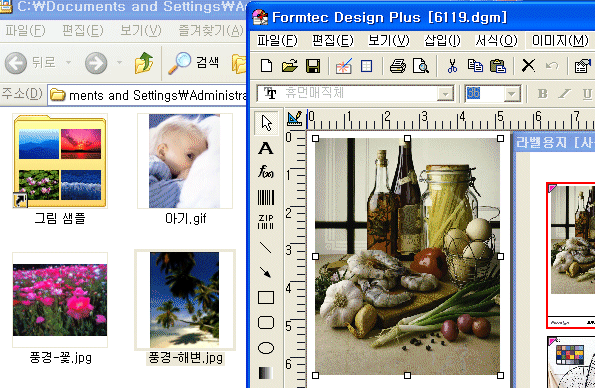595x388 pixels.
Task: Open 서식(O) menu in Formtec
Action: point(496,40)
